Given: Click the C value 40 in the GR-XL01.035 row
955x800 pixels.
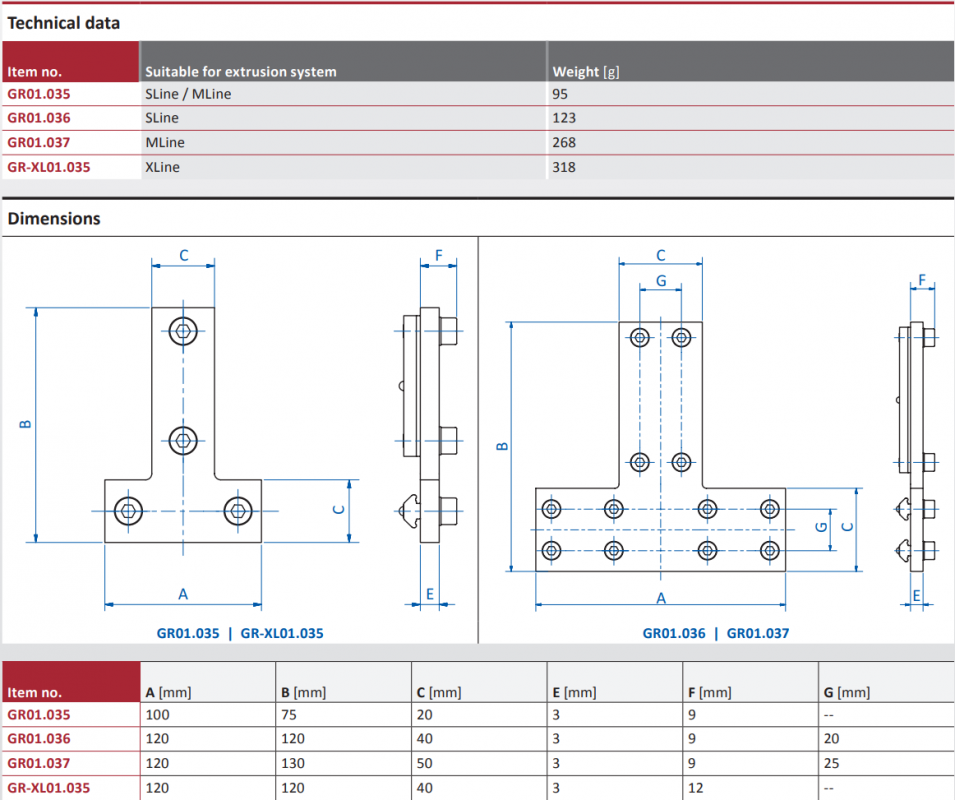Looking at the screenshot, I should pyautogui.click(x=425, y=788).
